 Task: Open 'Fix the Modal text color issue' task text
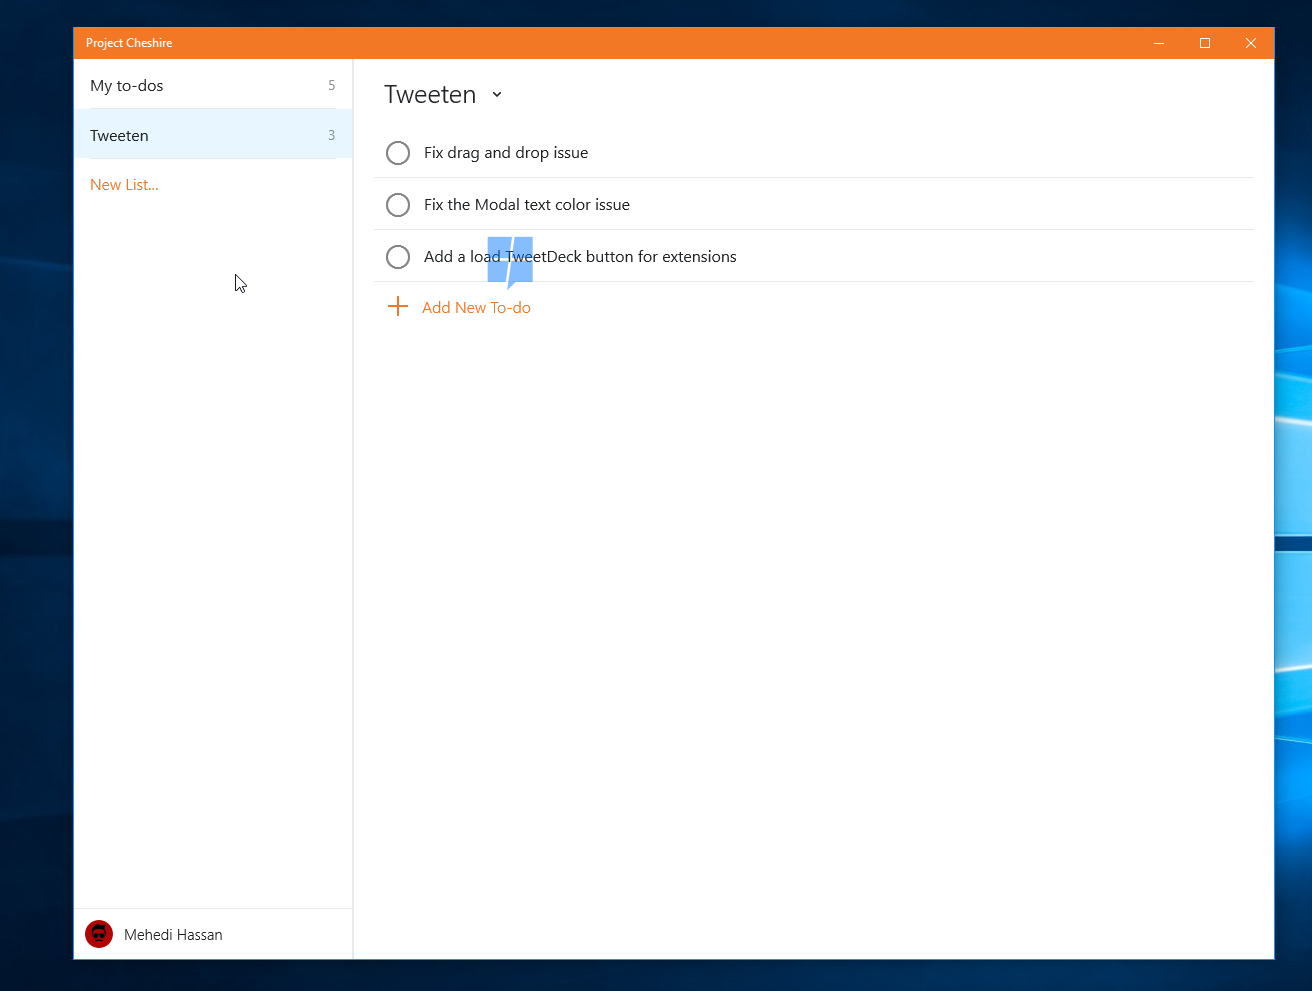pos(527,205)
